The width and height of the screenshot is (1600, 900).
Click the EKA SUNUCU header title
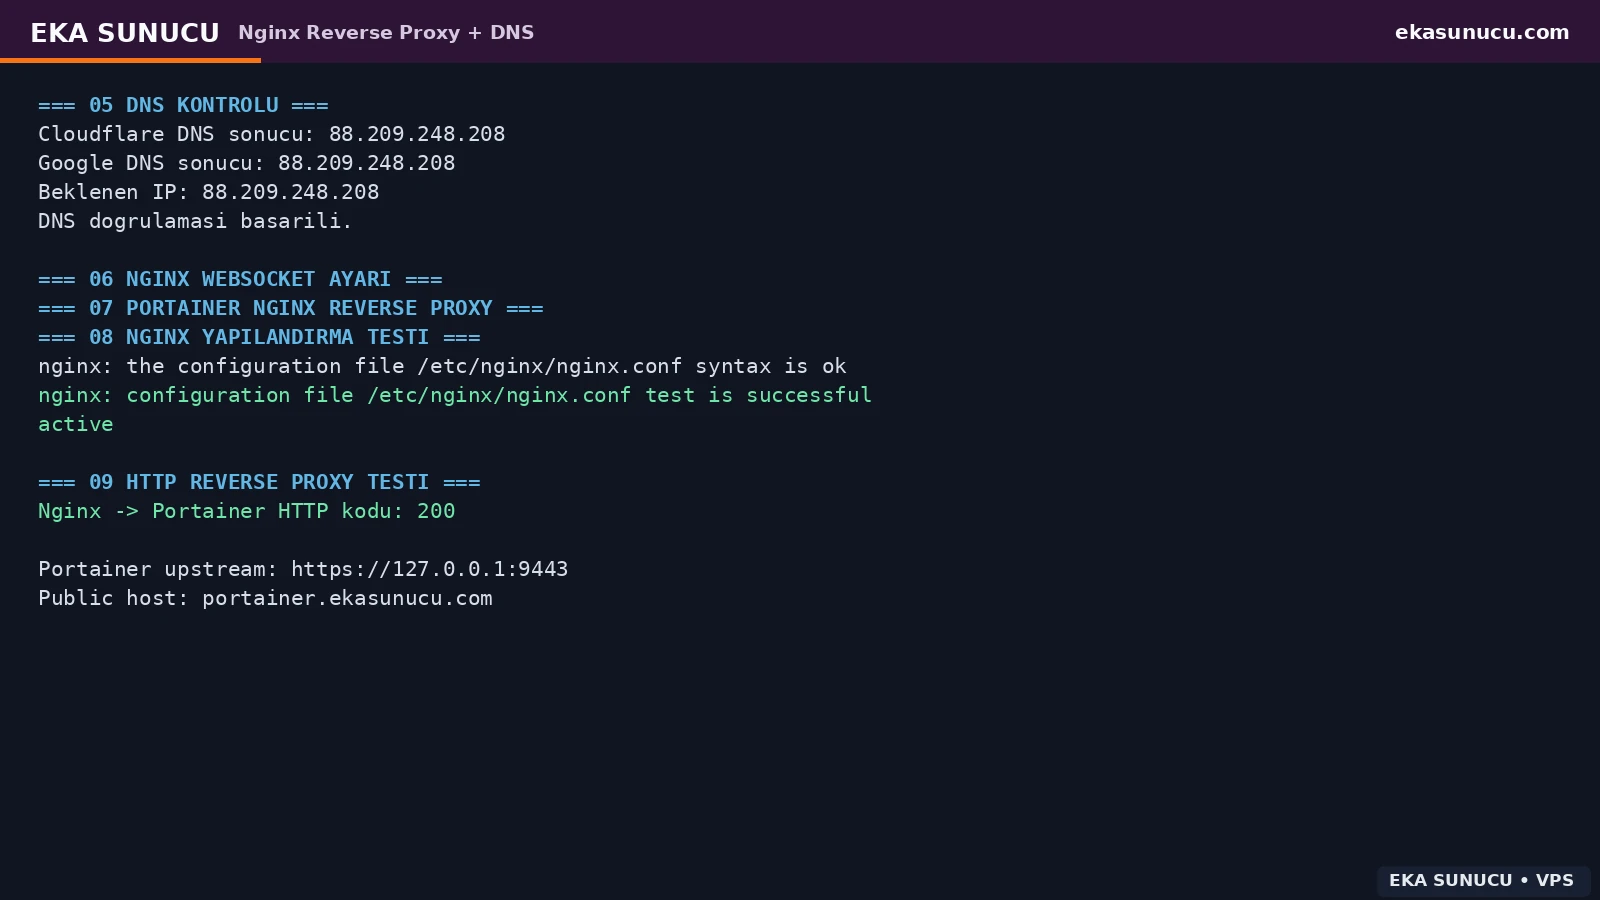click(125, 33)
